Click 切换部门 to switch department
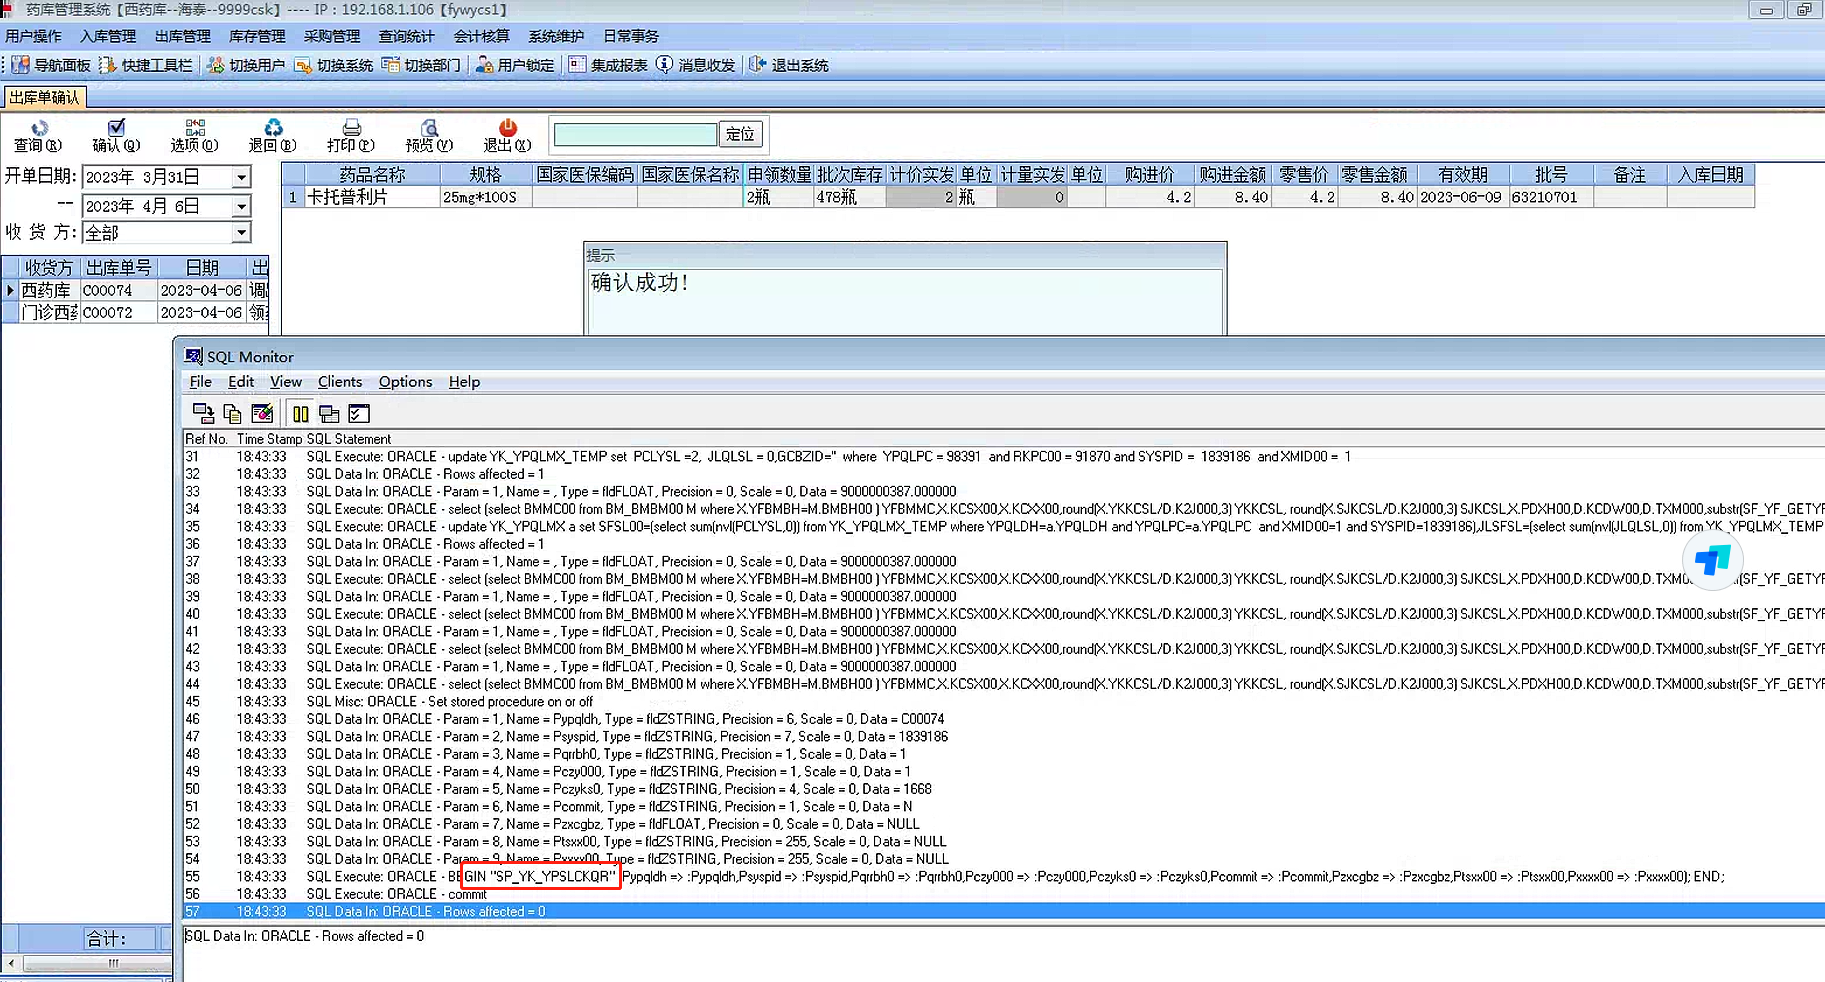The height and width of the screenshot is (982, 1825). point(422,65)
